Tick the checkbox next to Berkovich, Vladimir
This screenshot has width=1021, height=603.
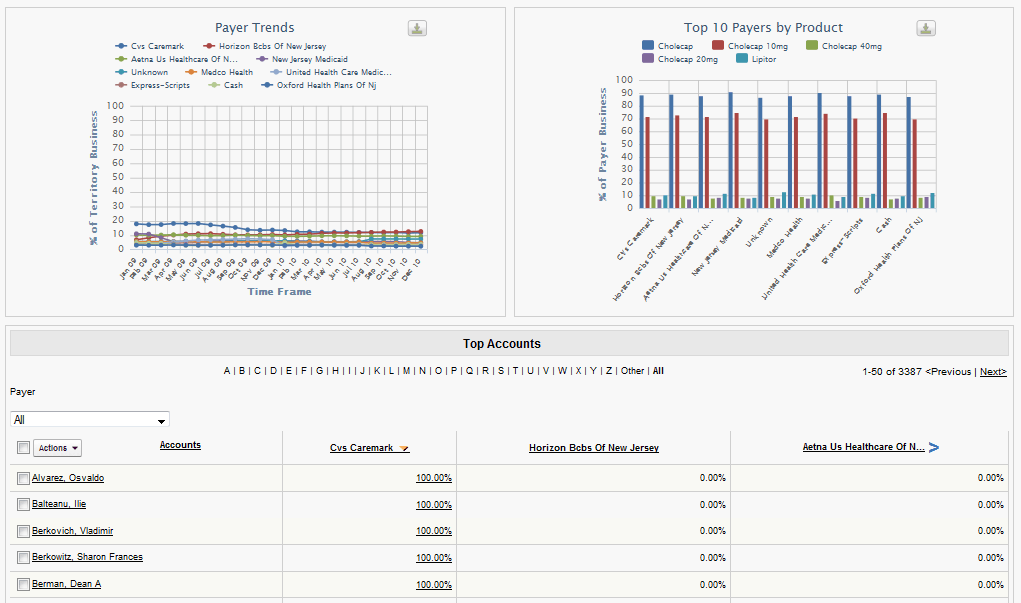click(x=23, y=531)
